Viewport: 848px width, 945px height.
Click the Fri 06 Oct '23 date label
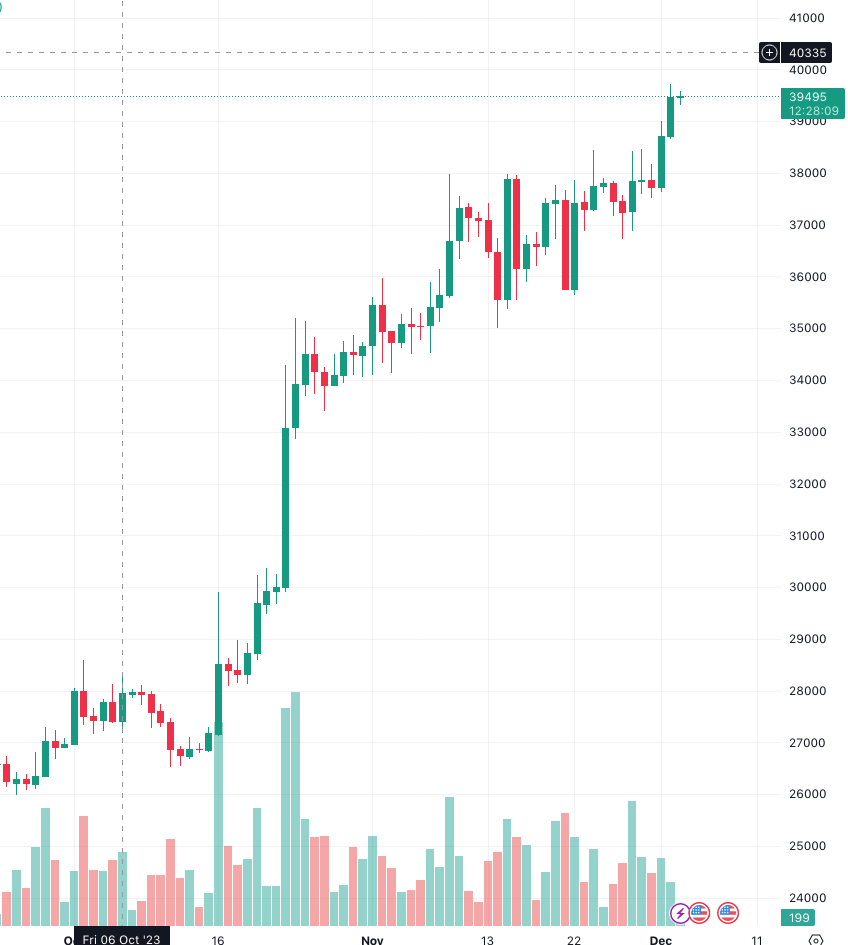pos(122,939)
